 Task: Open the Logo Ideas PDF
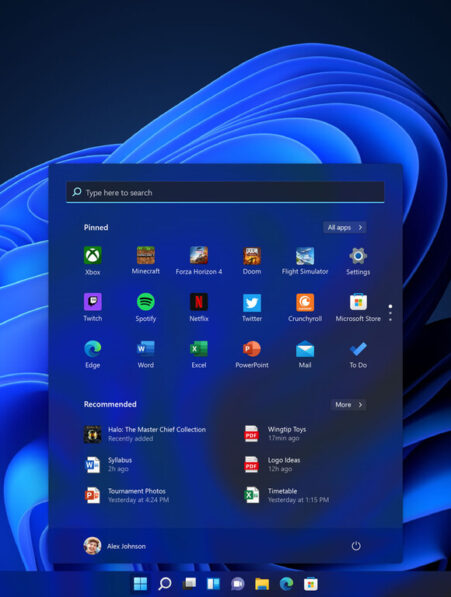pos(272,465)
